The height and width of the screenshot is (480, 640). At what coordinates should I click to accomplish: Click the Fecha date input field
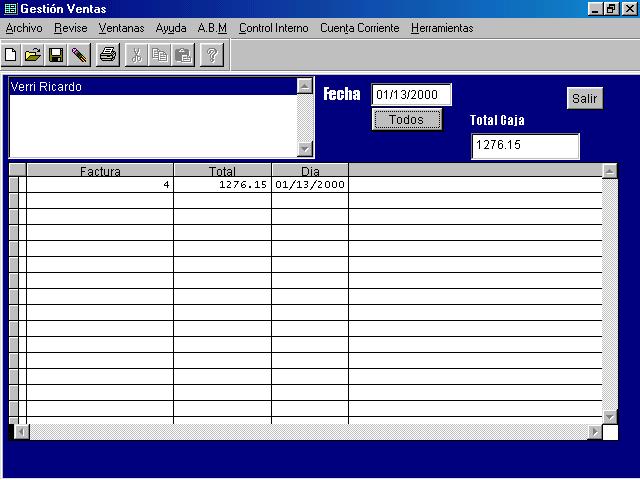411,95
